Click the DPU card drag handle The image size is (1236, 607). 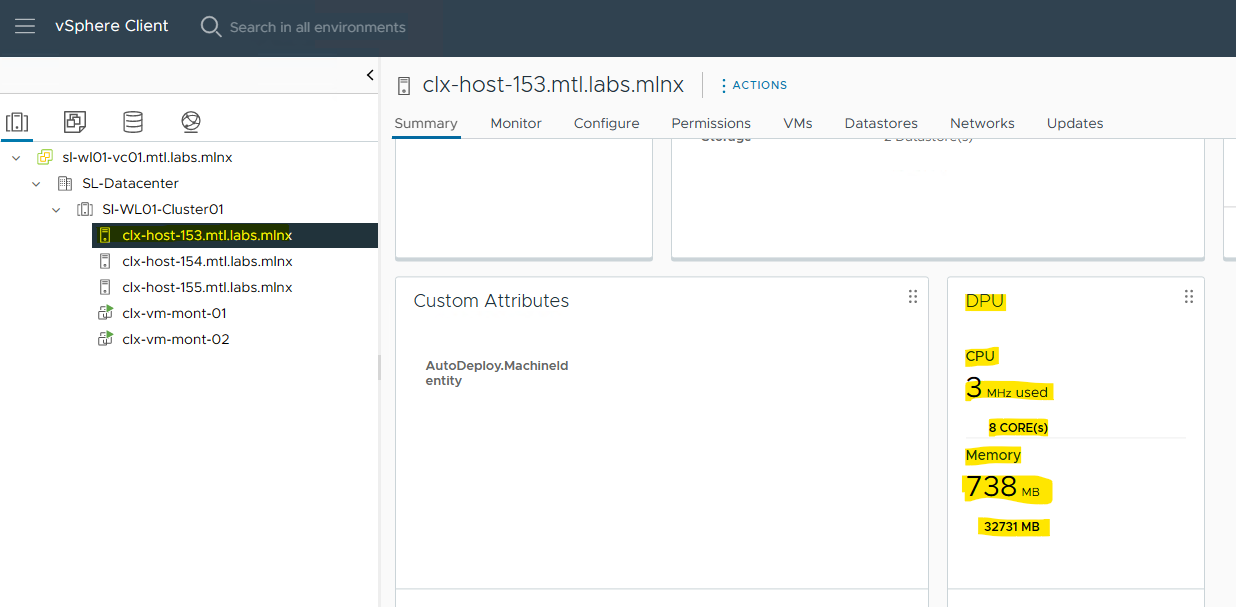[1189, 297]
